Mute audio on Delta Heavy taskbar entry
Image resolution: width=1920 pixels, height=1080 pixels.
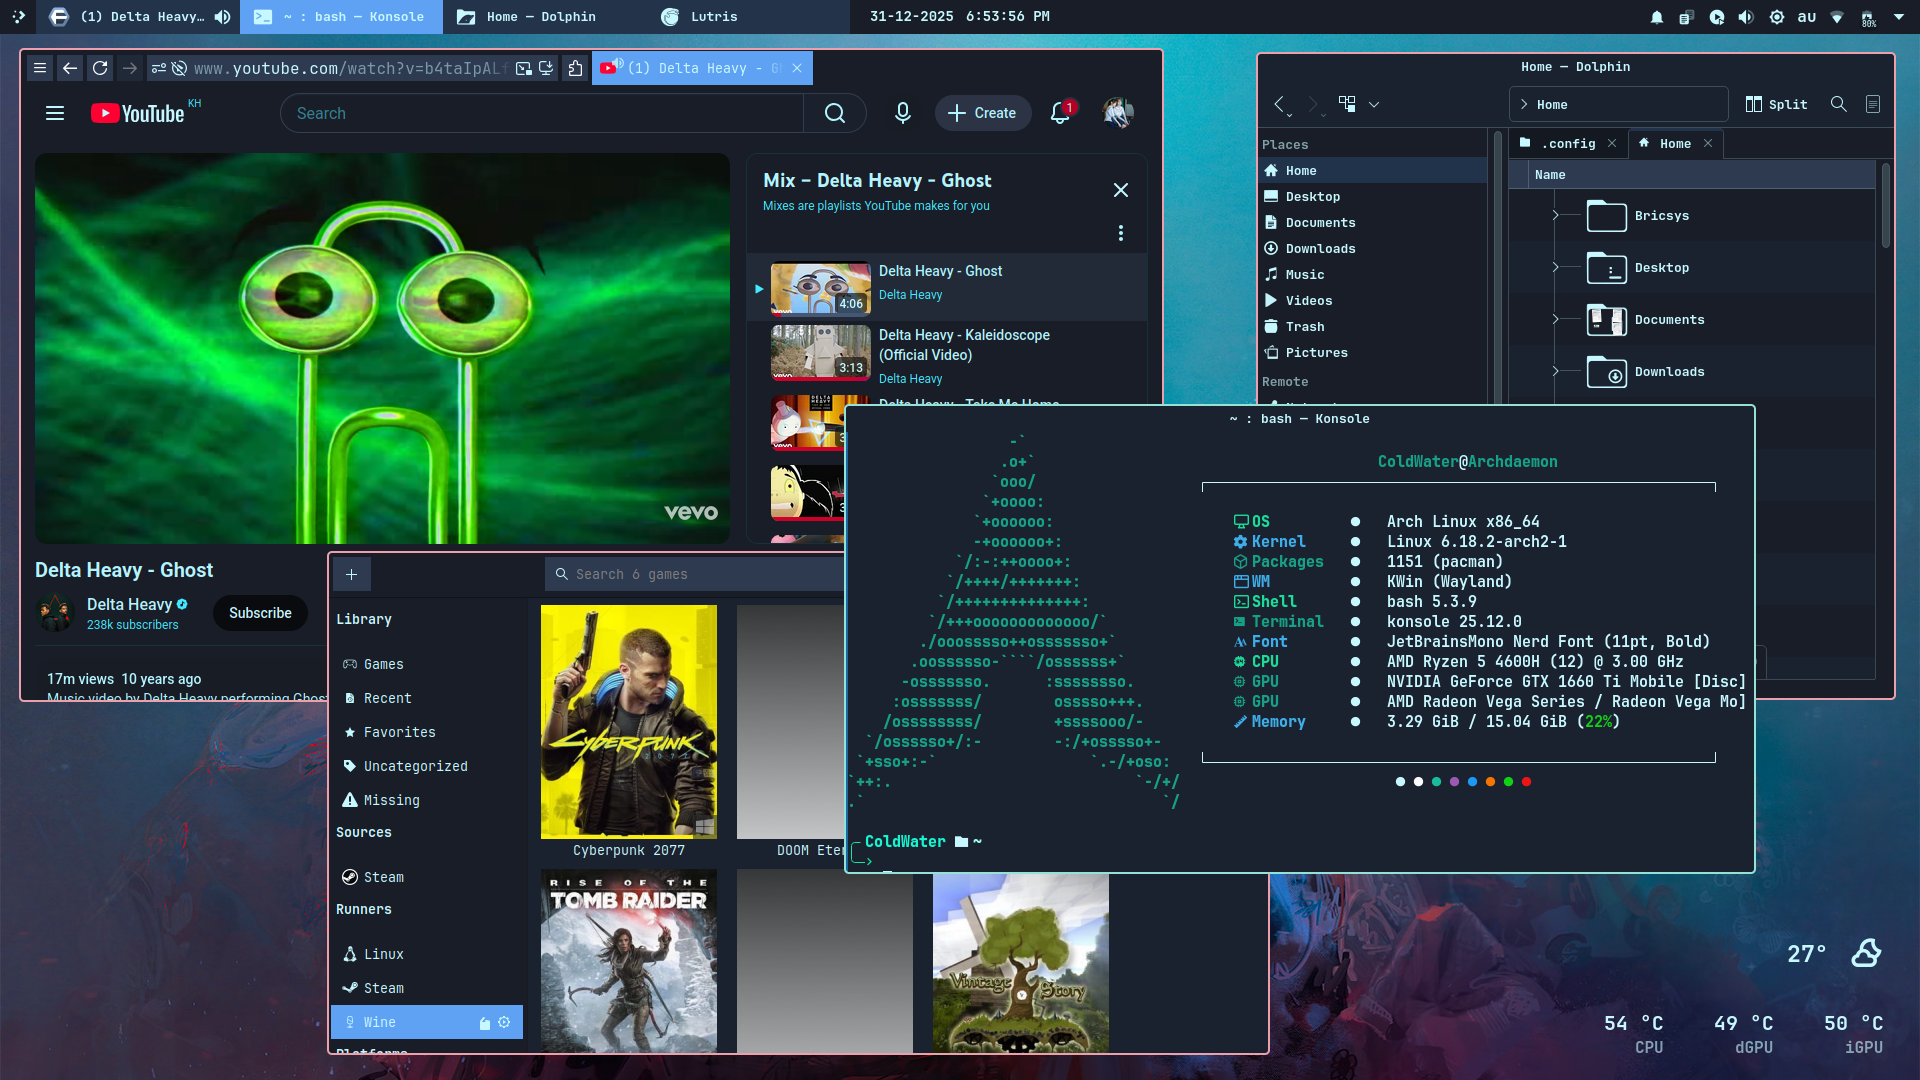click(x=222, y=16)
